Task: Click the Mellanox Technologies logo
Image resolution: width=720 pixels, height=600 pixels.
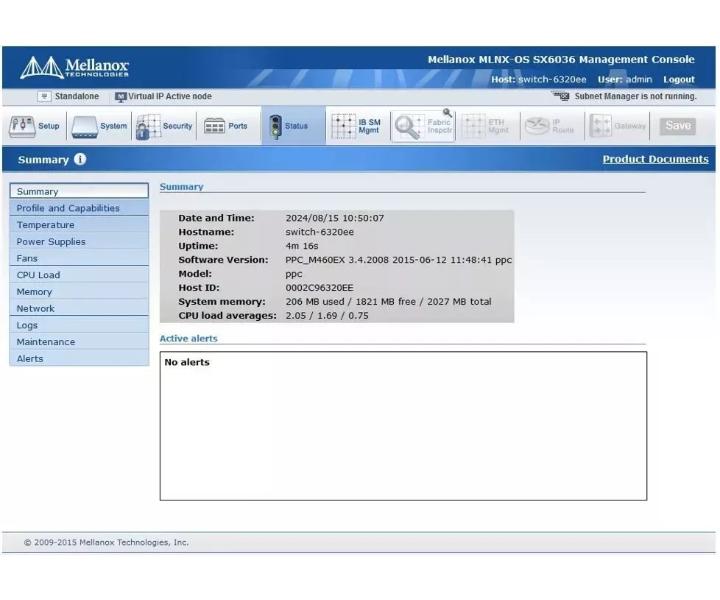Action: [74, 67]
